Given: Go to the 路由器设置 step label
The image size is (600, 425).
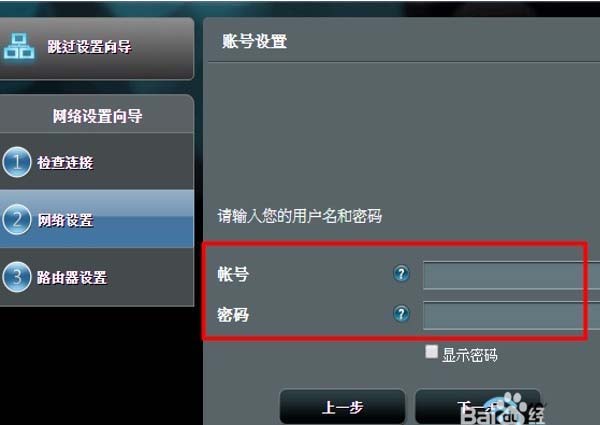Looking at the screenshot, I should (x=72, y=278).
